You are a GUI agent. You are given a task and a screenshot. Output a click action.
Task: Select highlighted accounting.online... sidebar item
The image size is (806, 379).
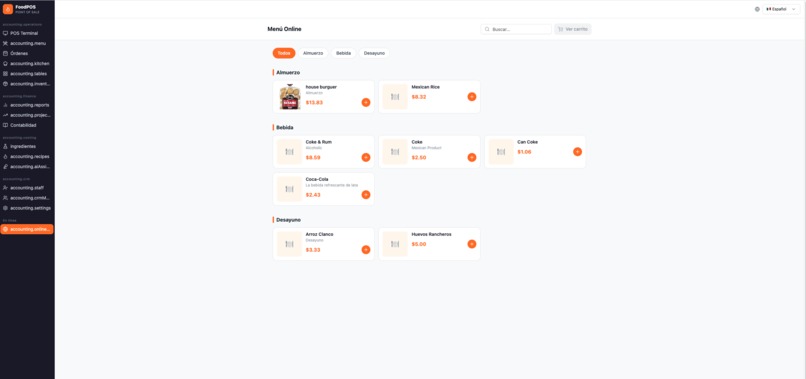coord(27,229)
